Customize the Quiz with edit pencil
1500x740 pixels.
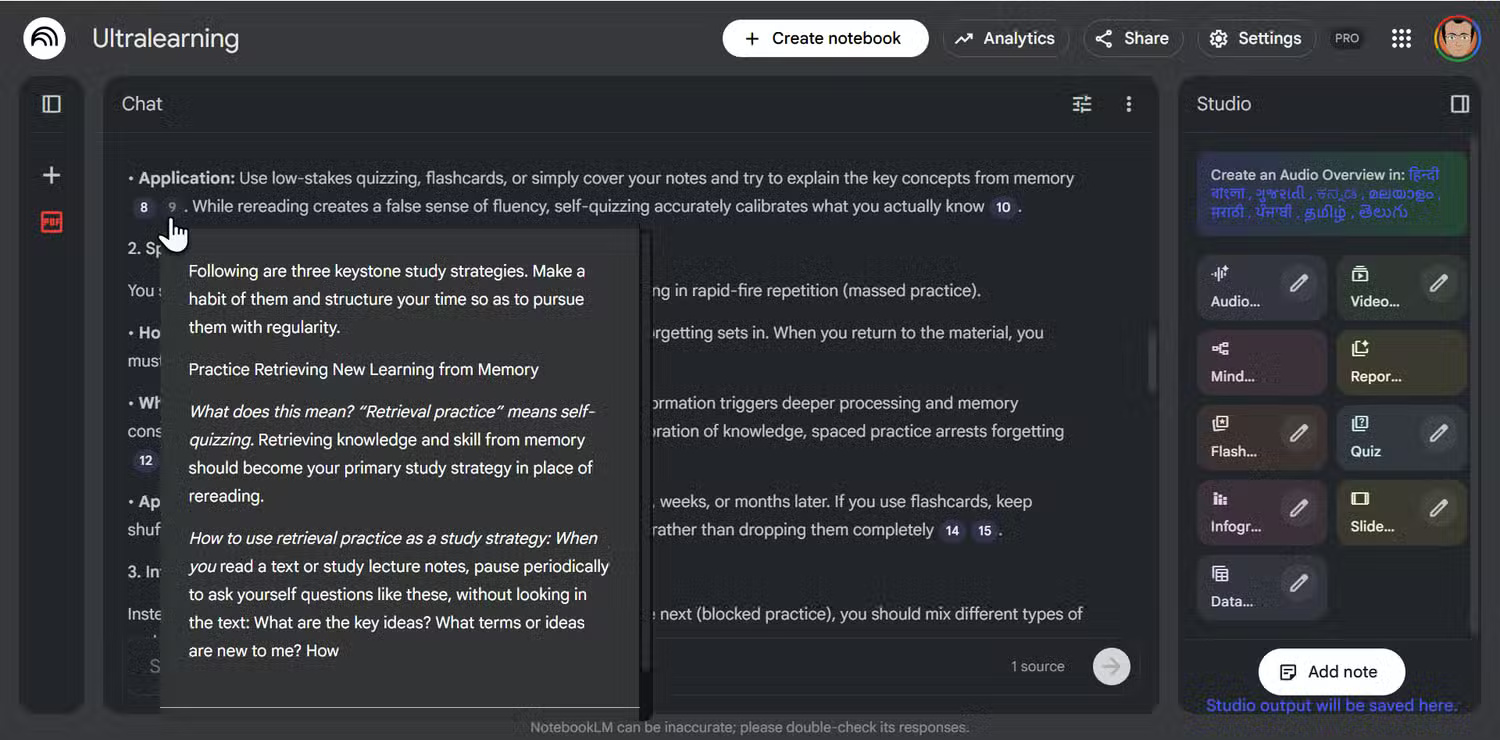tap(1438, 434)
